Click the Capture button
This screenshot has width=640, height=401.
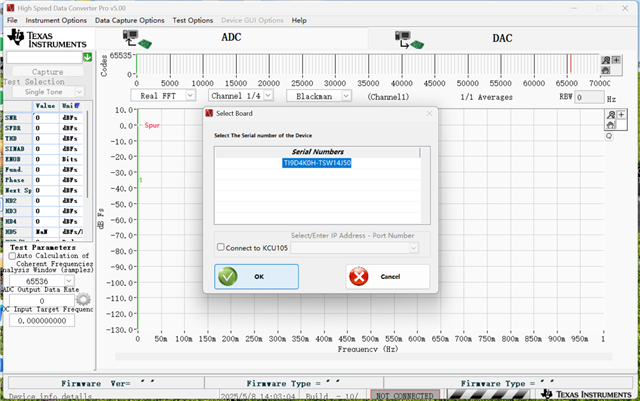tap(47, 72)
